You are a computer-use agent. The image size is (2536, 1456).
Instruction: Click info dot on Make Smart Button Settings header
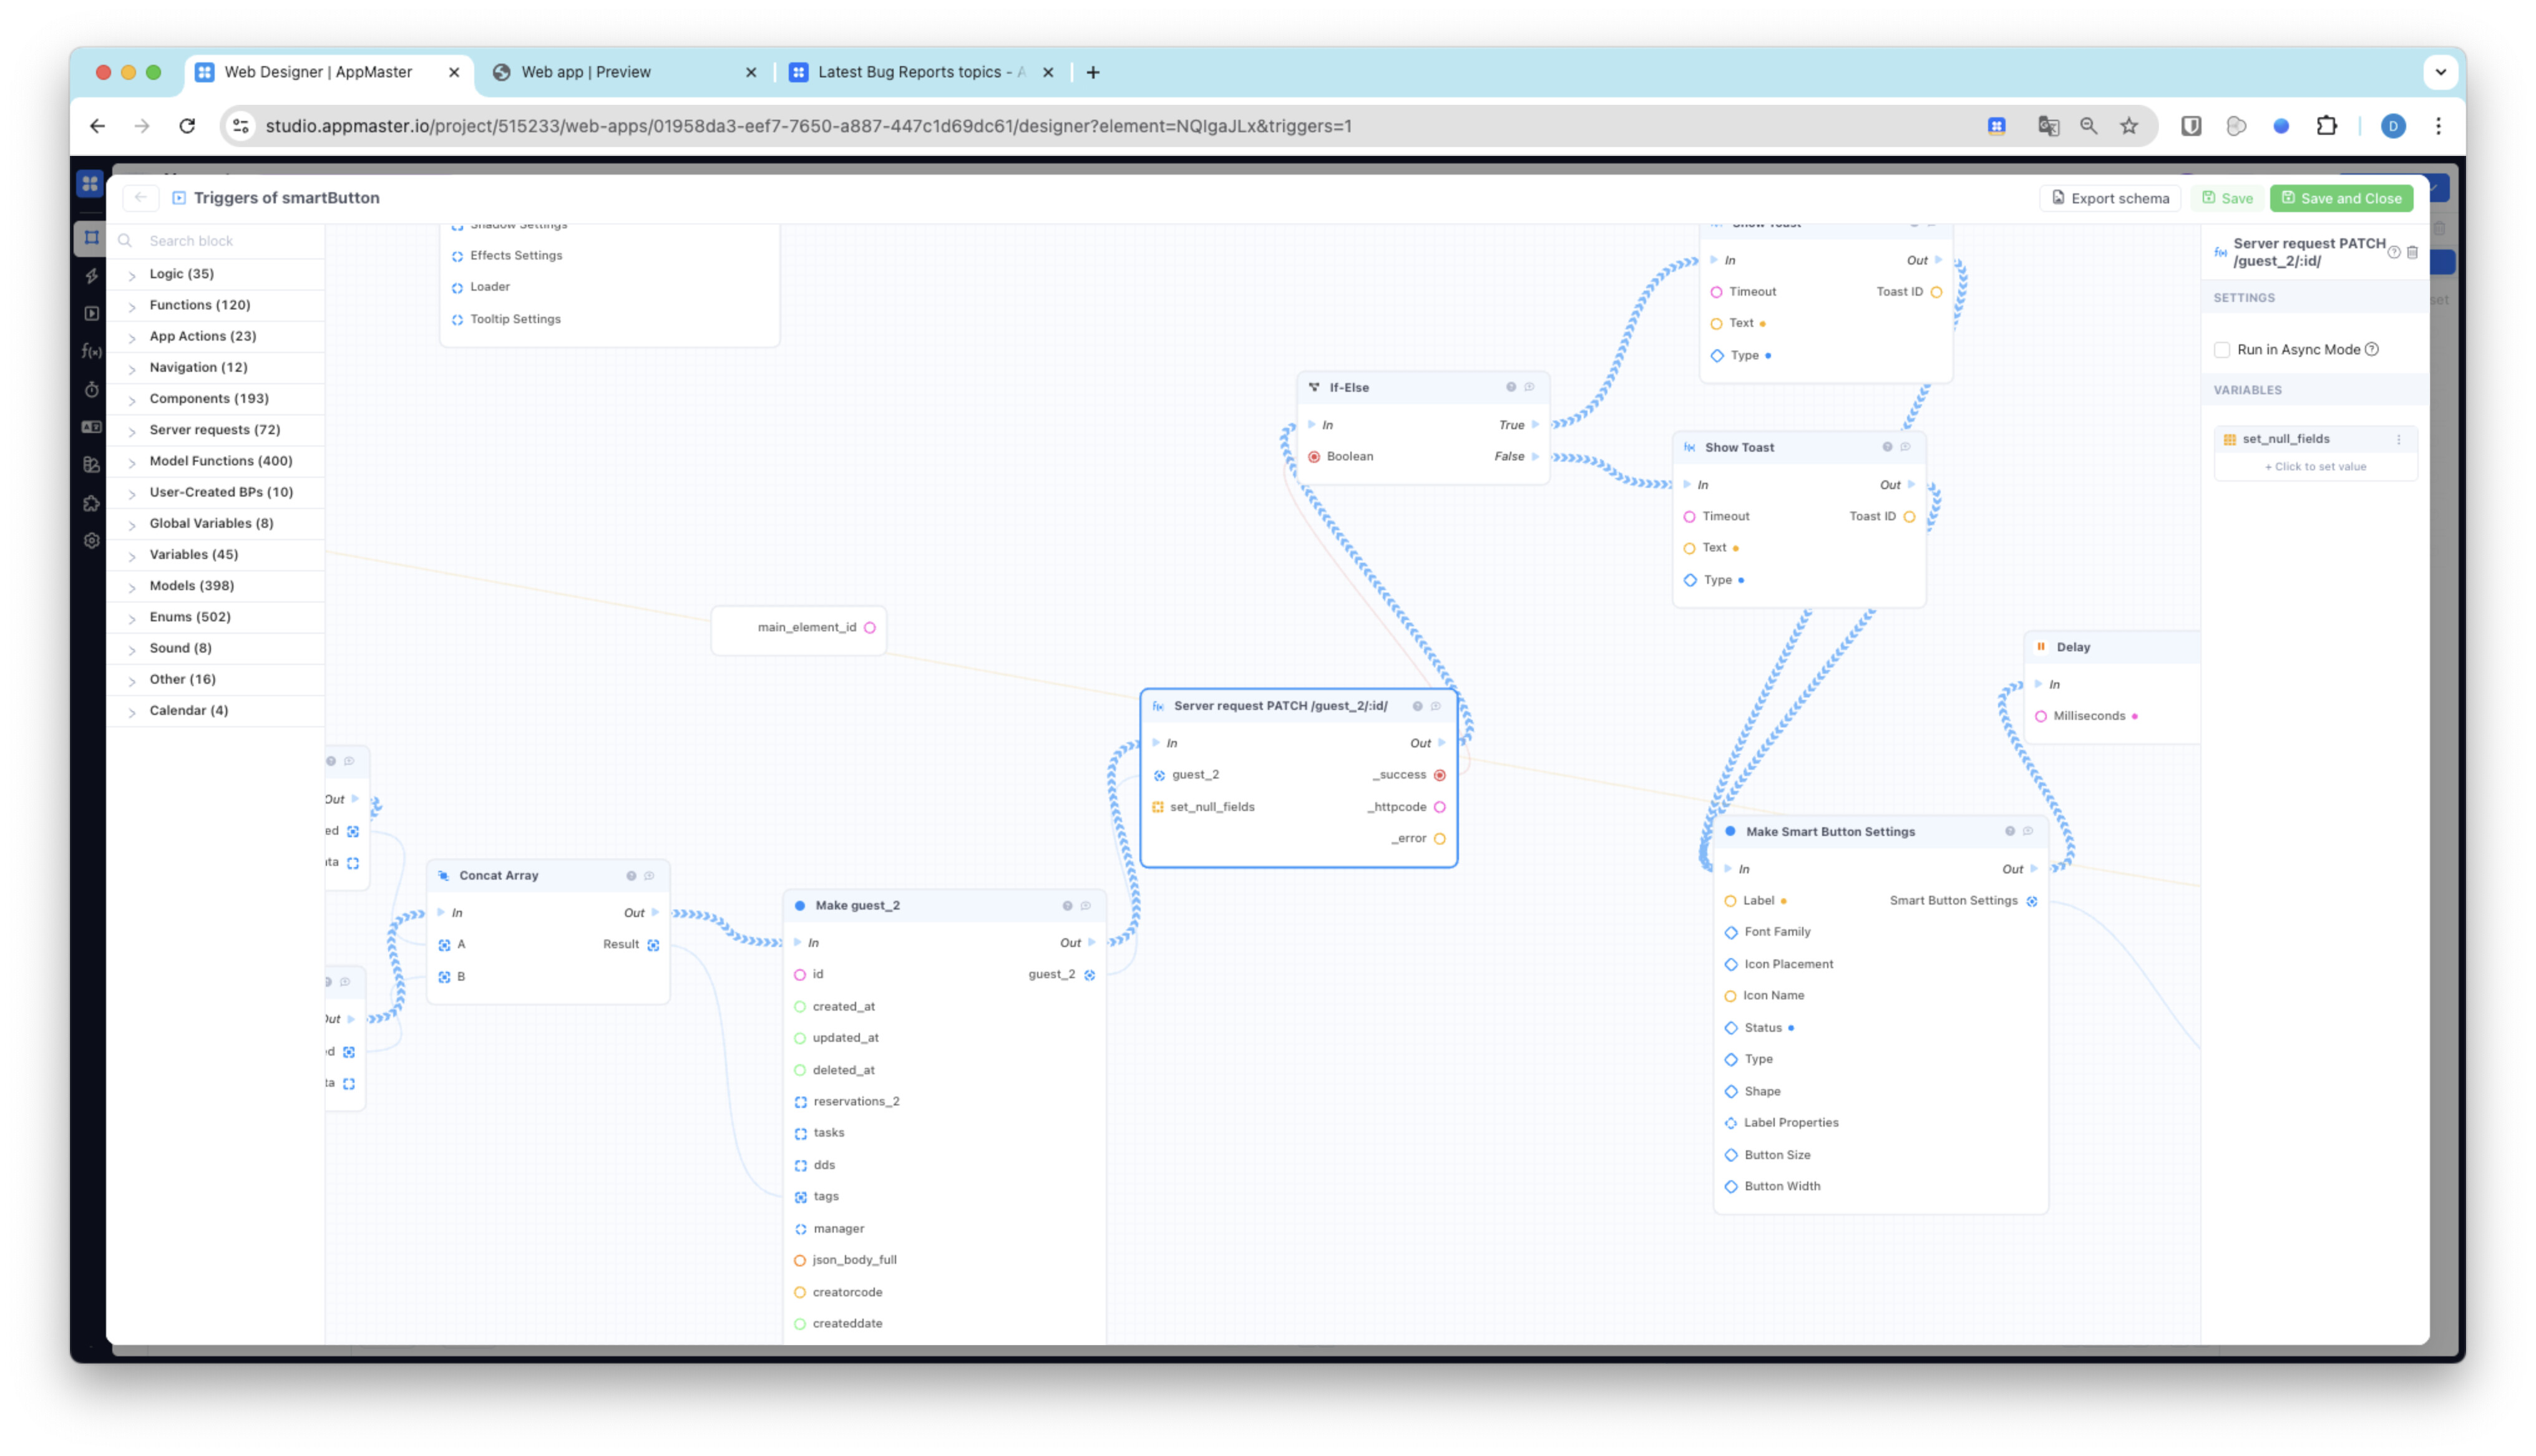click(2010, 831)
